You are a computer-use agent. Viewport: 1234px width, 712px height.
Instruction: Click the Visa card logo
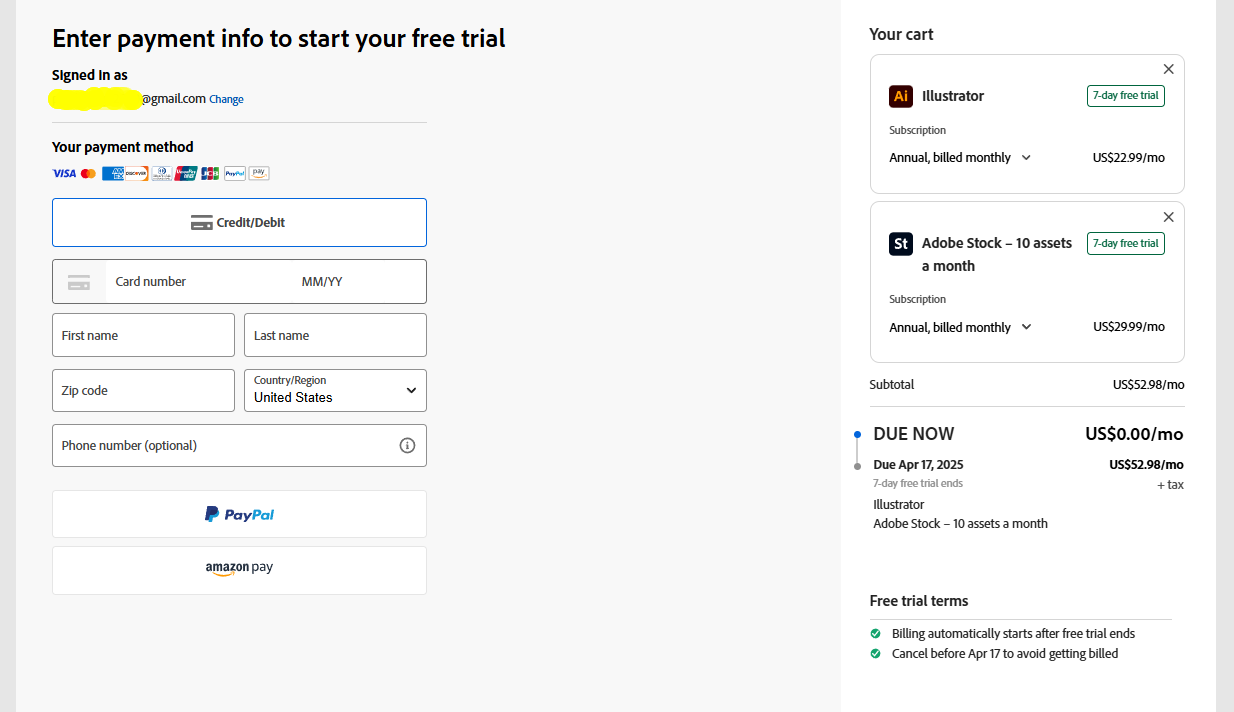(x=64, y=173)
